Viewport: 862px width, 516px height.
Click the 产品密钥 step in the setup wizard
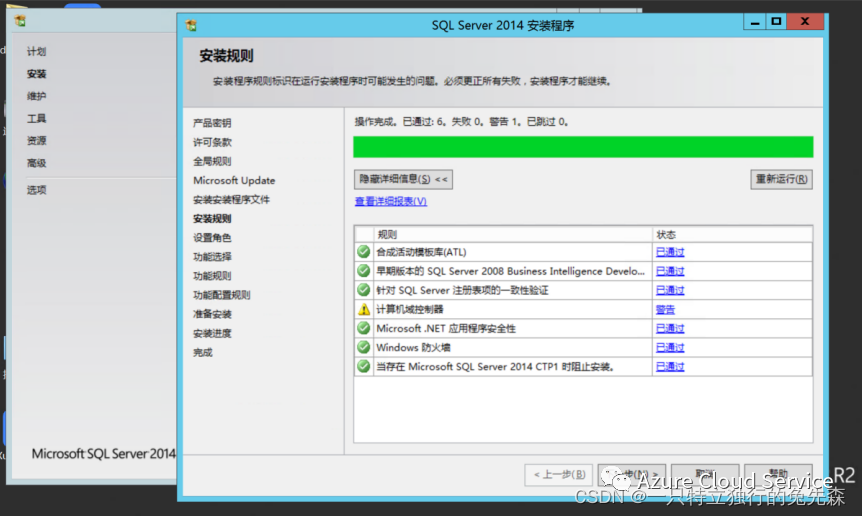212,123
